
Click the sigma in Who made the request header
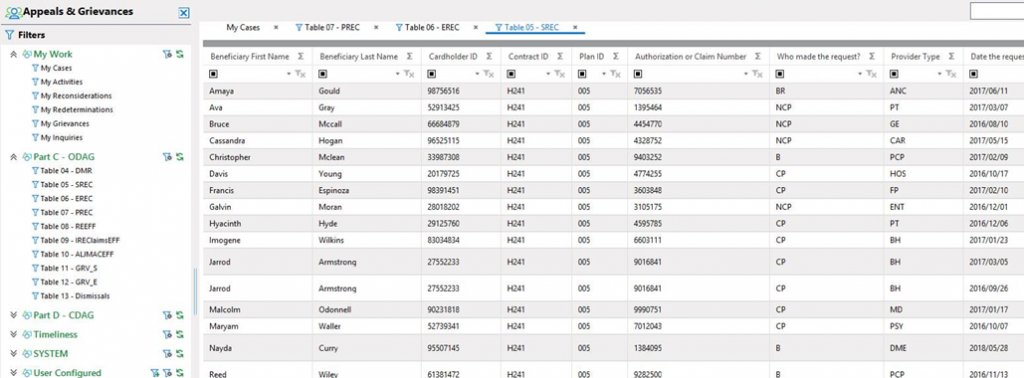(871, 57)
